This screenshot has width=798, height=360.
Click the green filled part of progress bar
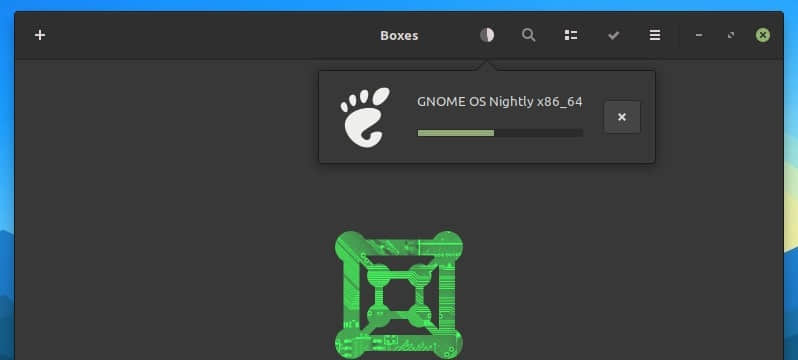click(x=455, y=133)
